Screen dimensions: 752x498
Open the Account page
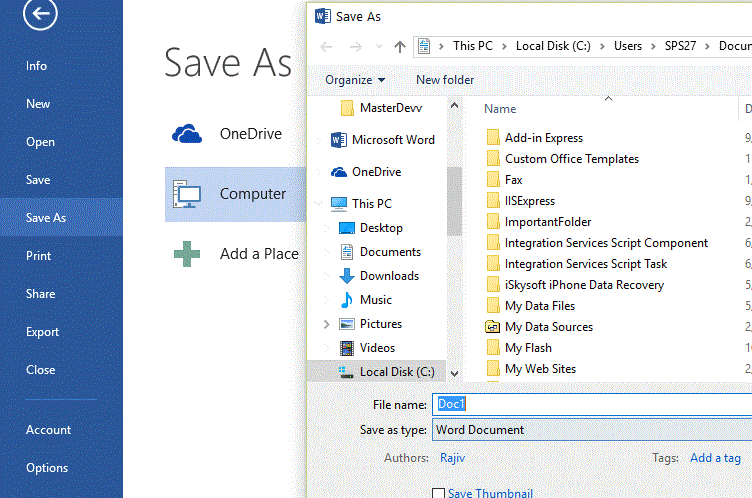[48, 430]
